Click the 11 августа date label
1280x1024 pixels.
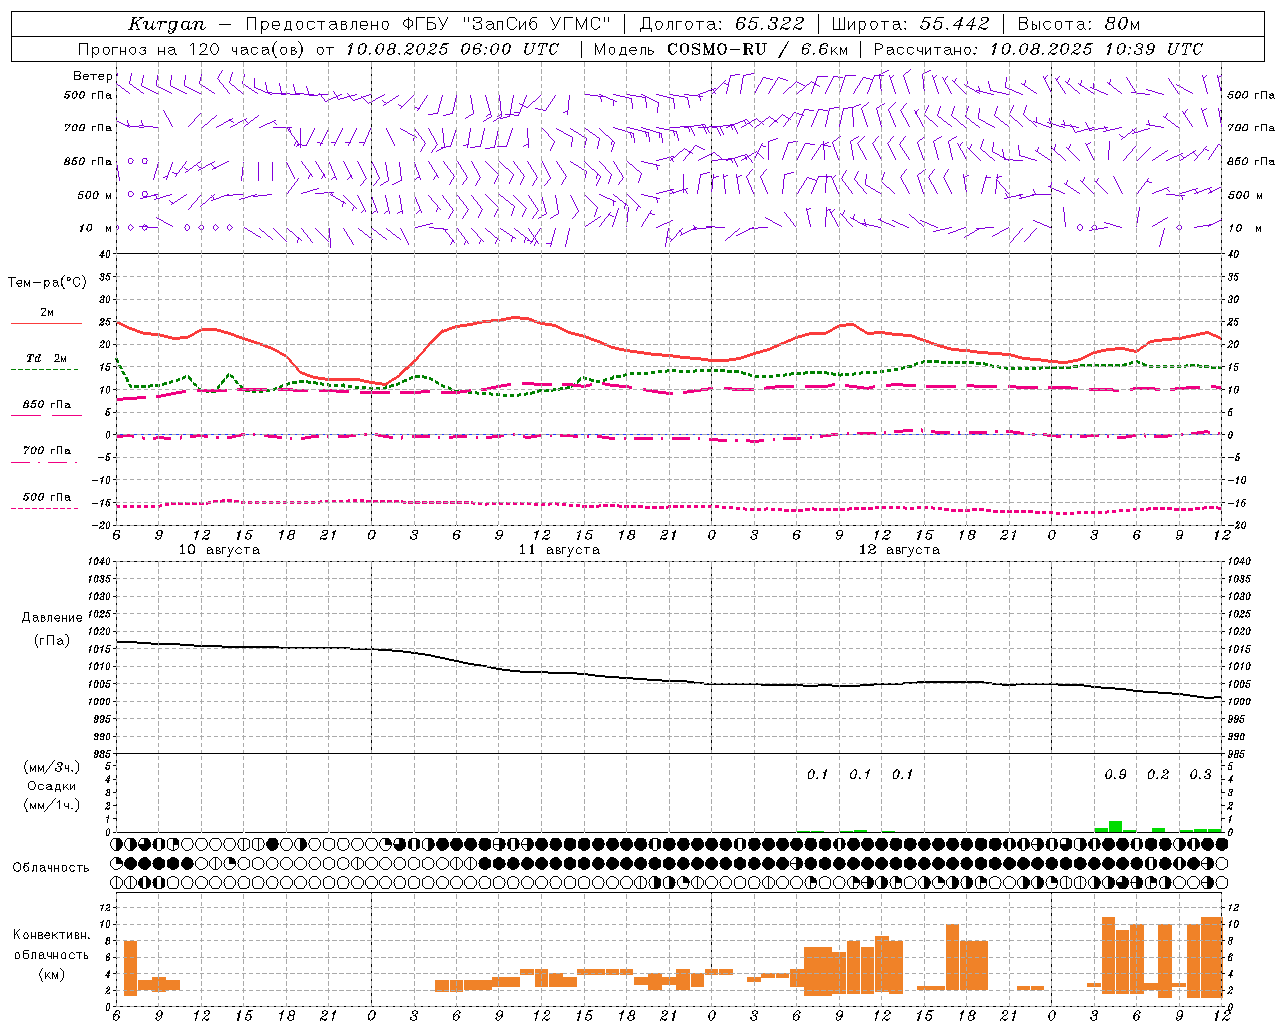tap(559, 550)
